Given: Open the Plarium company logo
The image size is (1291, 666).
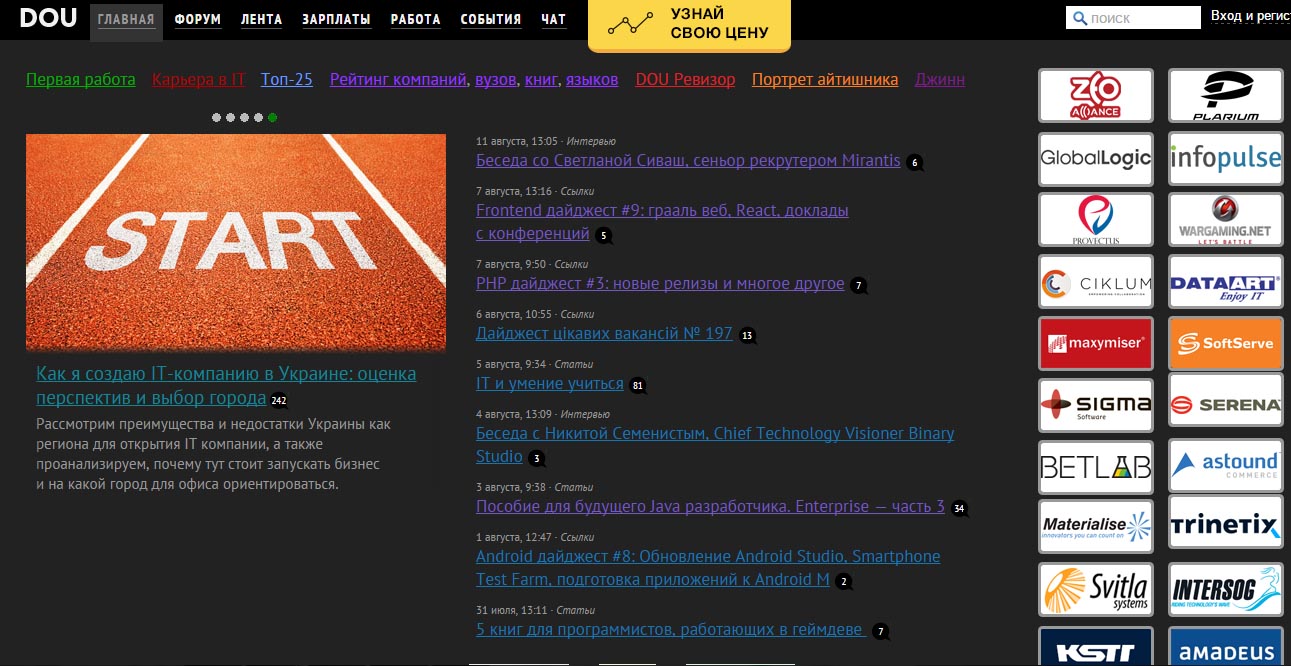Looking at the screenshot, I should 1226,96.
